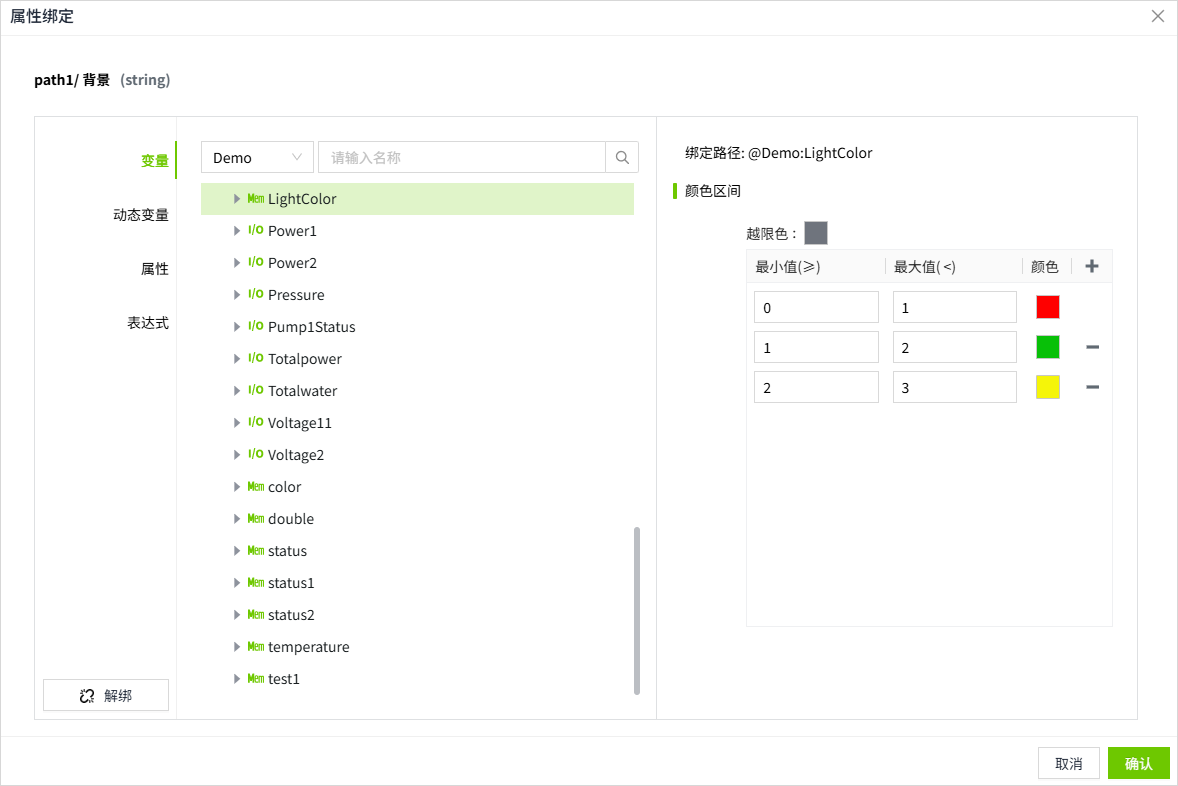Remove the green color range row
Image resolution: width=1178 pixels, height=786 pixels.
pyautogui.click(x=1092, y=347)
